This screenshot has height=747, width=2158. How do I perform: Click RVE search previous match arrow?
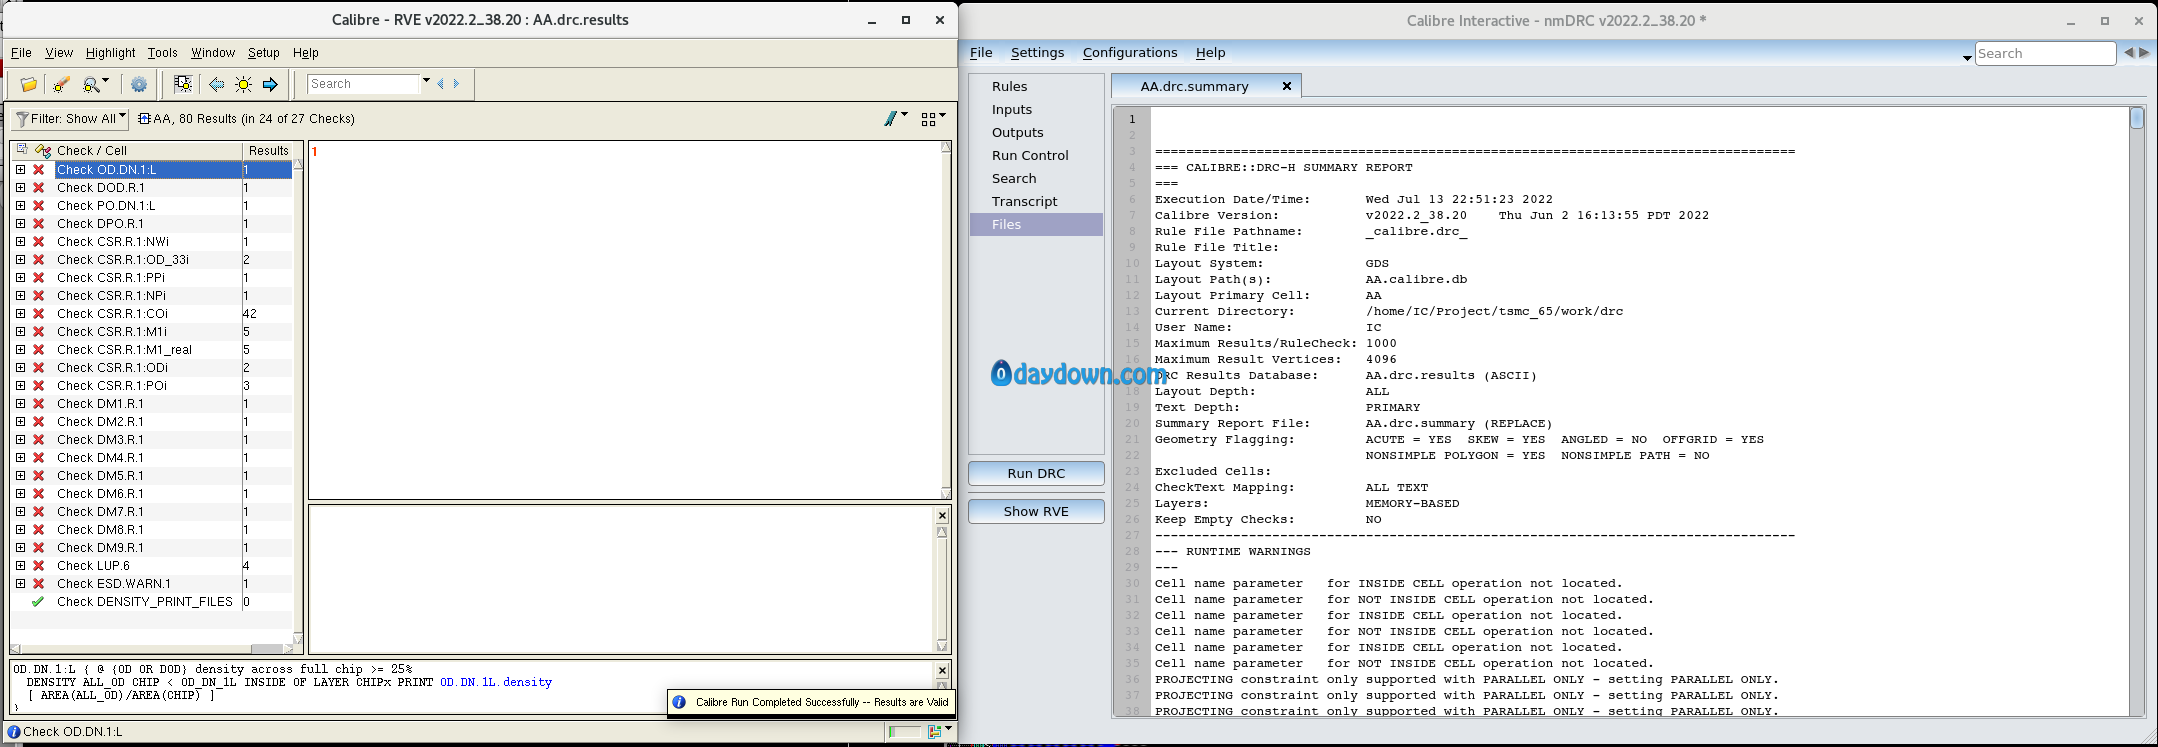(x=441, y=84)
